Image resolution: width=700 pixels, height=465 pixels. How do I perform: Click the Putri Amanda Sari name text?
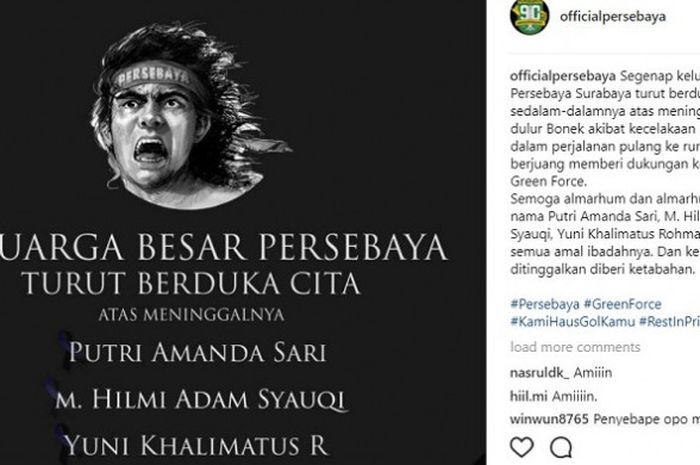click(198, 352)
